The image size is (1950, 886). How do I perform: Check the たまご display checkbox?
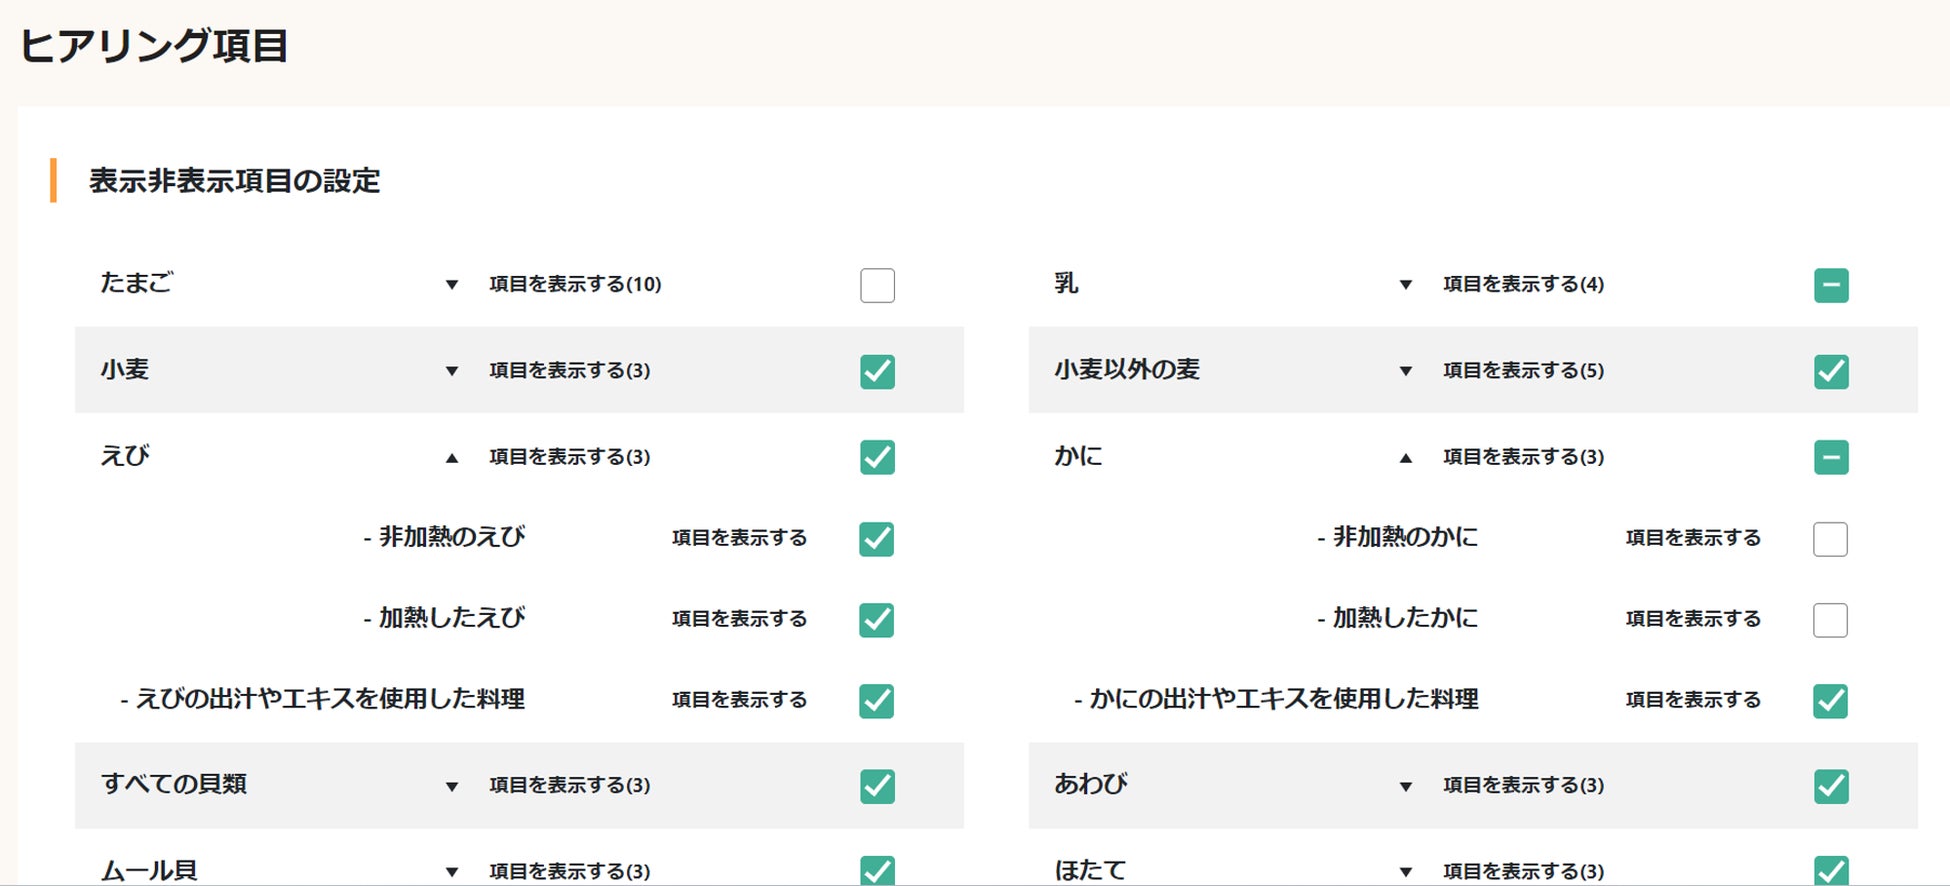pyautogui.click(x=877, y=285)
